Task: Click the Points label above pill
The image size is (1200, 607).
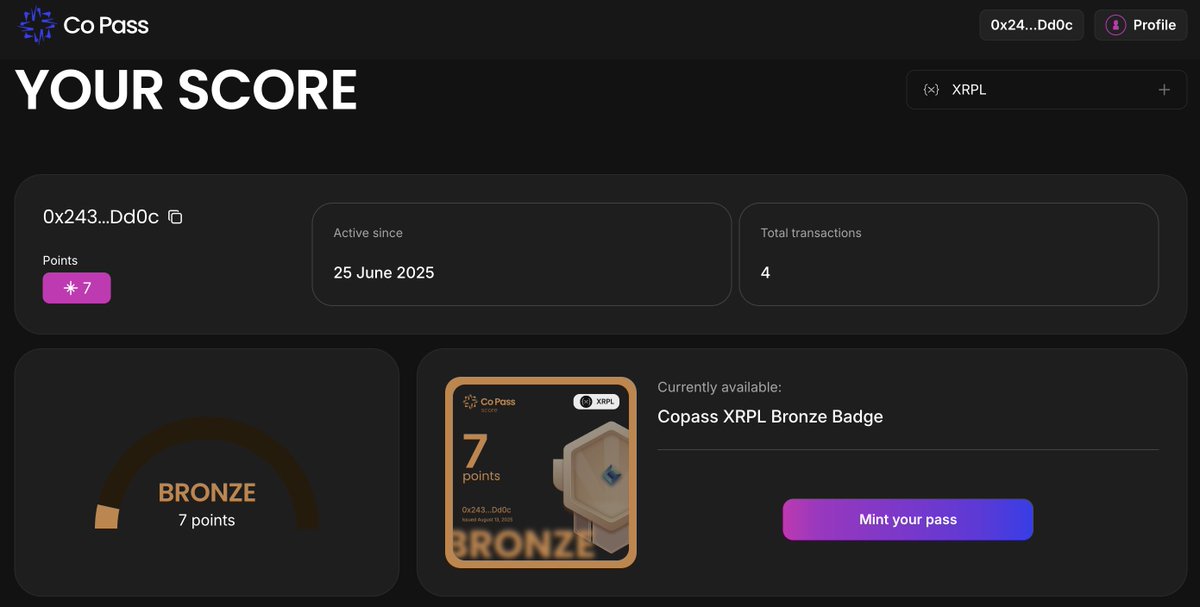Action: pyautogui.click(x=60, y=260)
